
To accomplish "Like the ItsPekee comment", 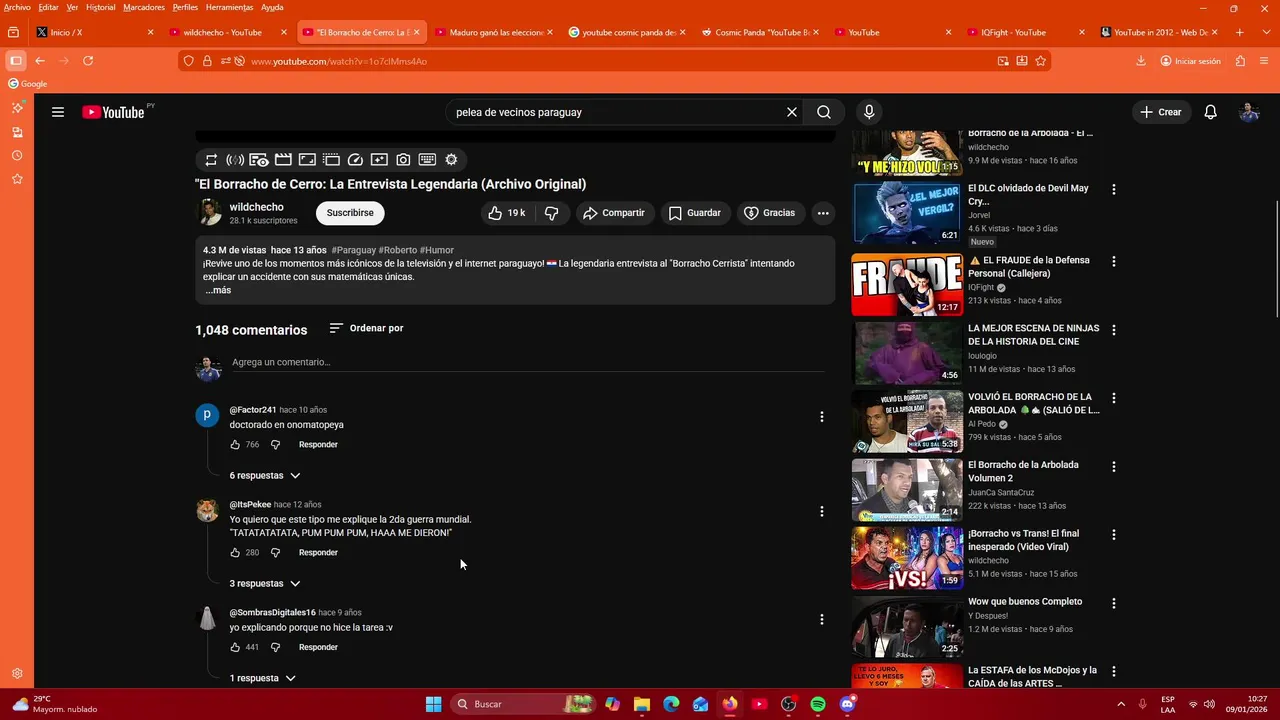I will pyautogui.click(x=235, y=552).
